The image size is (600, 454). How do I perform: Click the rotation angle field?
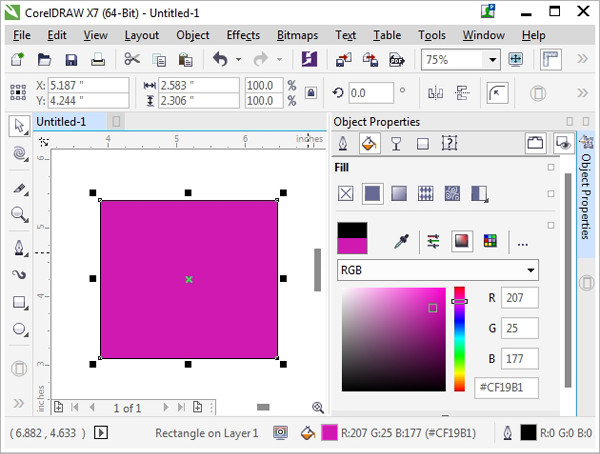[371, 93]
